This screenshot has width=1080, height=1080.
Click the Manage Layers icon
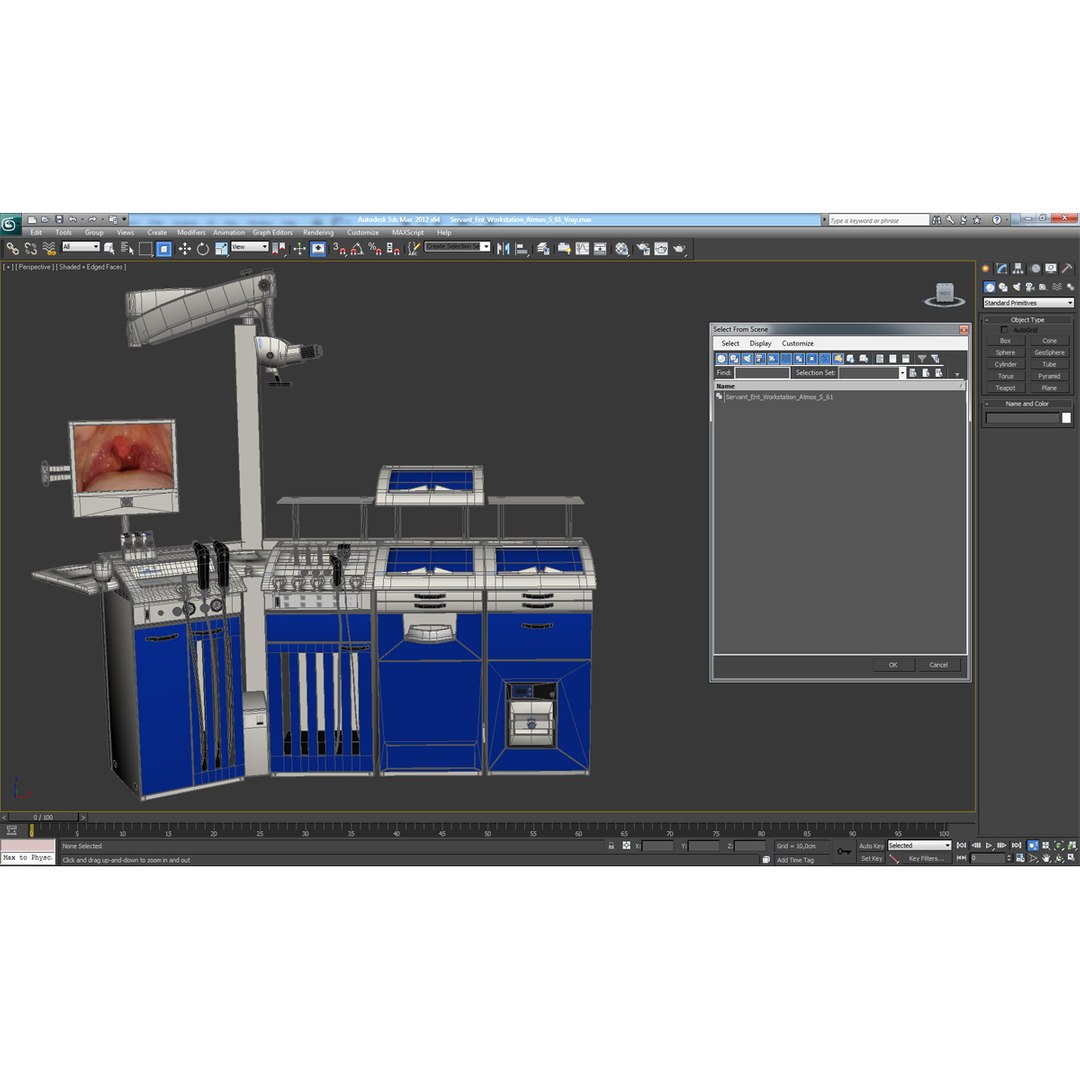543,249
